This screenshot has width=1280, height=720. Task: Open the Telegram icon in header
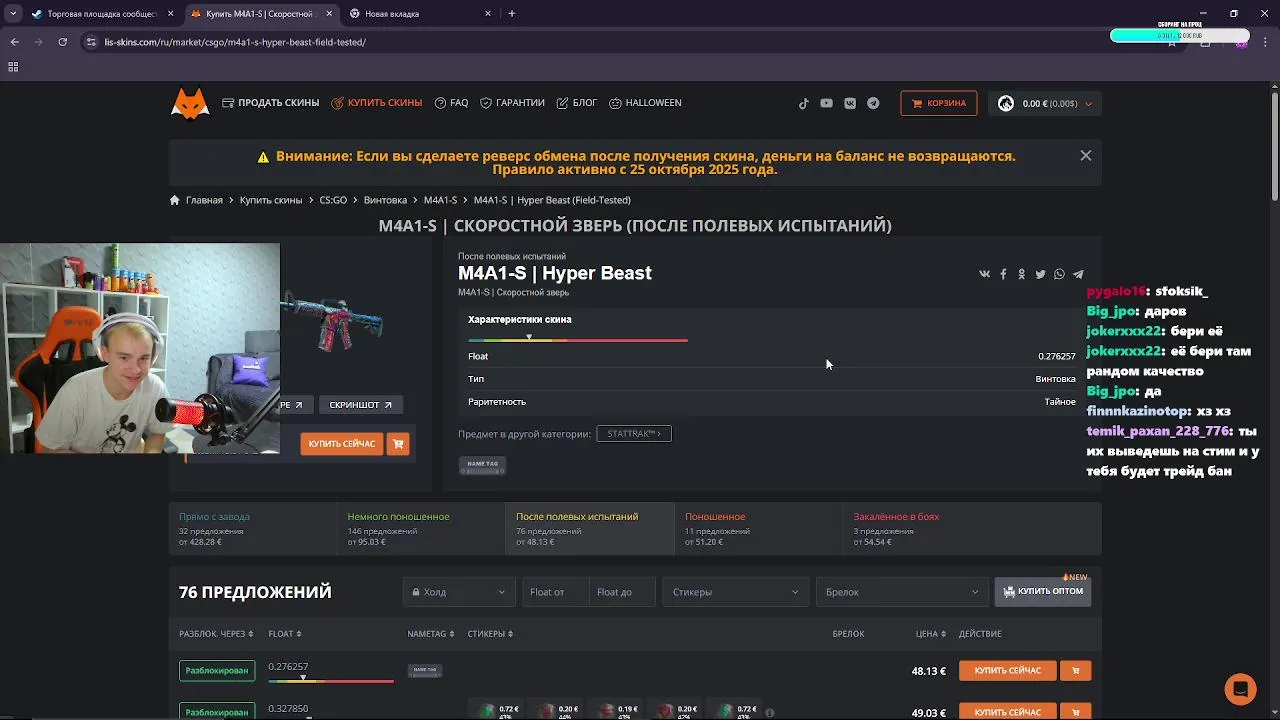873,103
